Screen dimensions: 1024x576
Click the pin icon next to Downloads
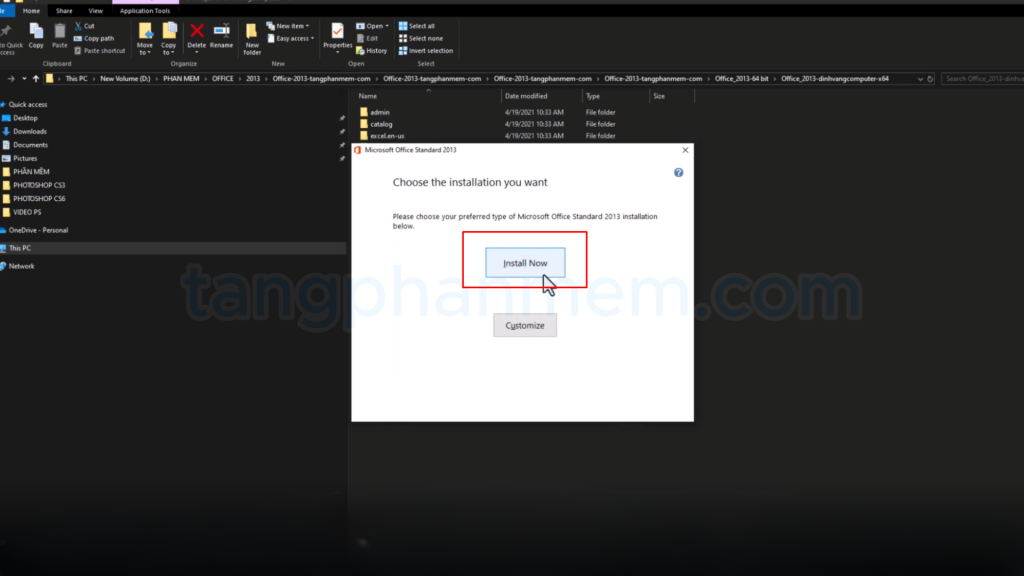coord(342,131)
